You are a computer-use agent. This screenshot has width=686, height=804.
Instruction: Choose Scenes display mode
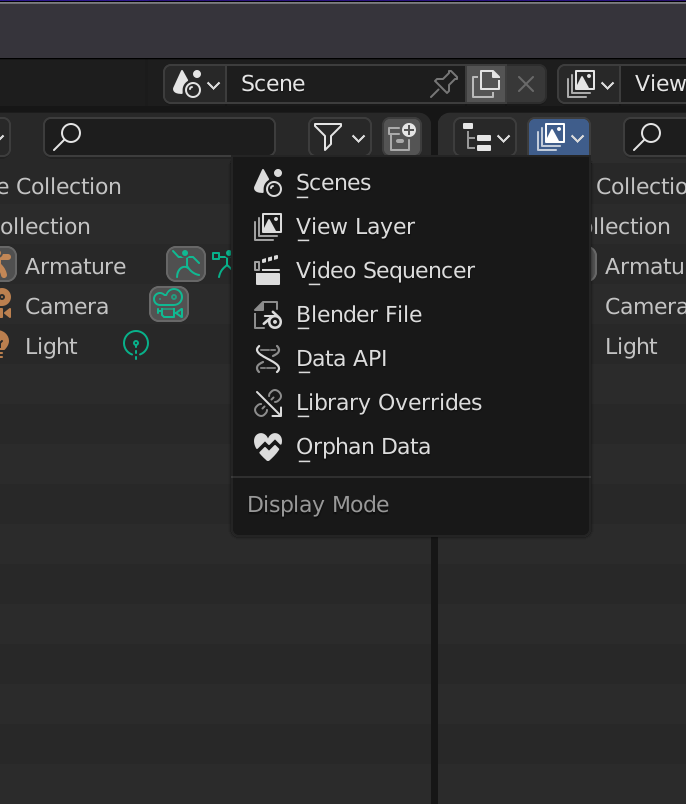point(411,183)
